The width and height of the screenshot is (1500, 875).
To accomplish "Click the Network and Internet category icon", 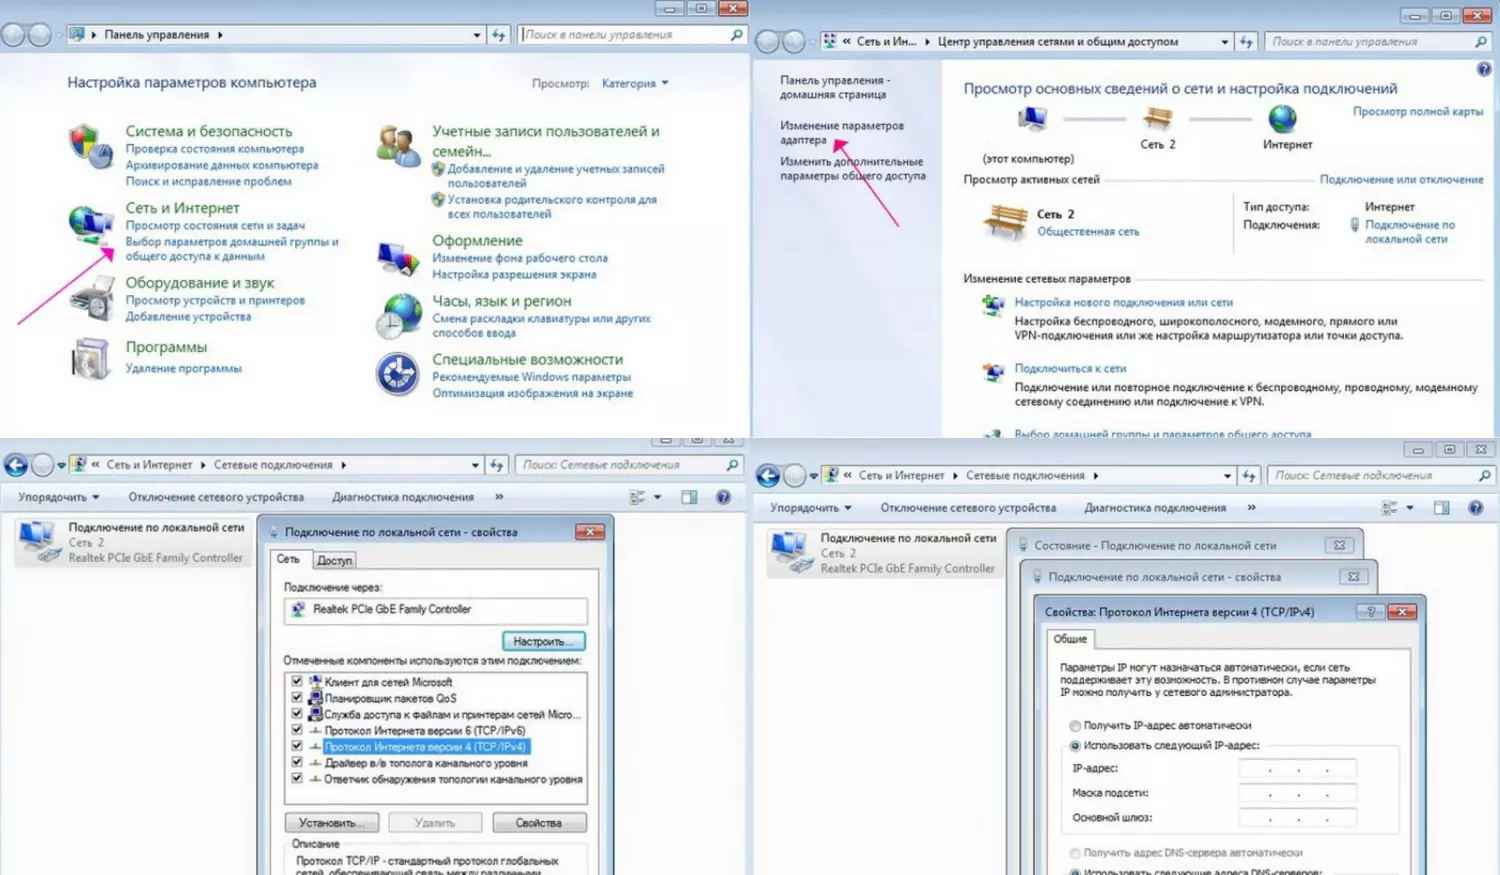I will pyautogui.click(x=90, y=224).
